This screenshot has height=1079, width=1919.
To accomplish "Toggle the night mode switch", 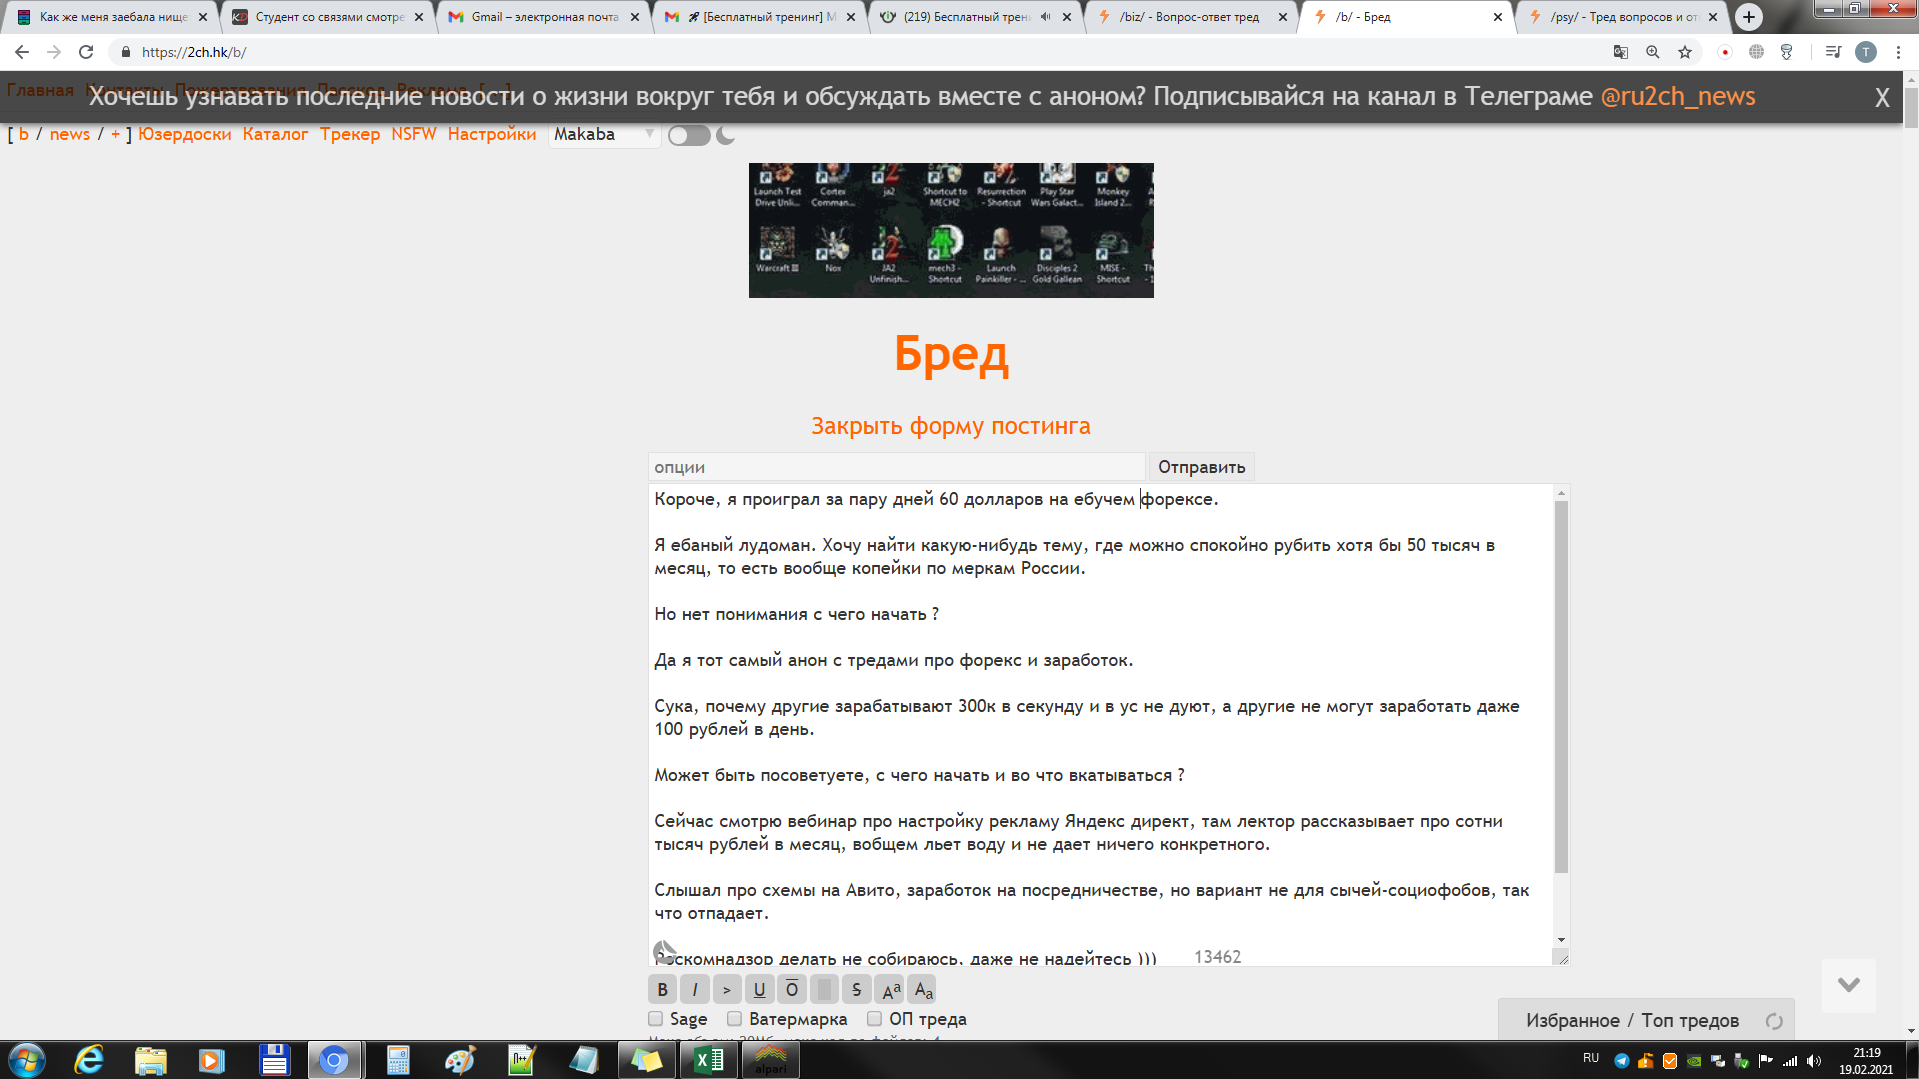I will [689, 135].
